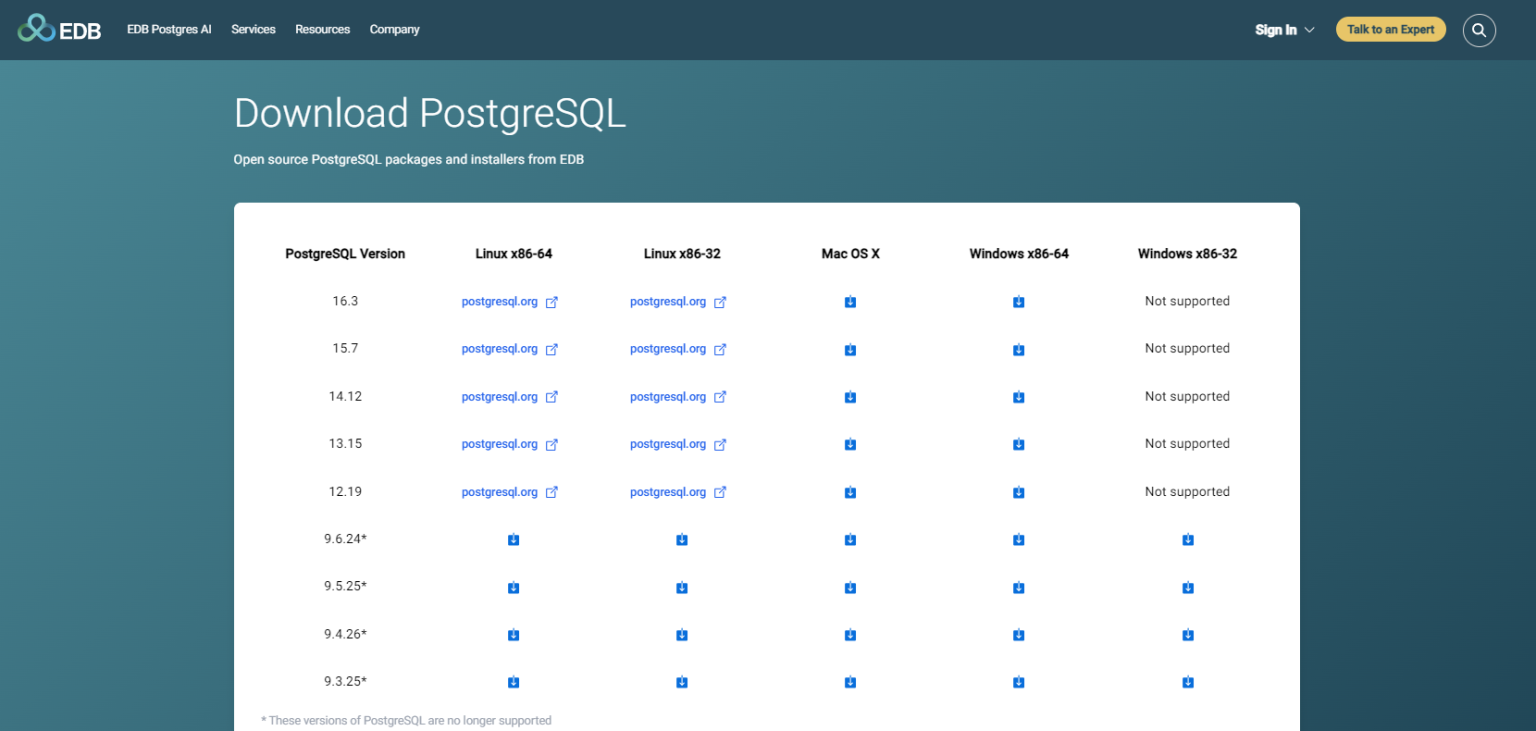Open the Services menu
The image size is (1536, 731).
point(253,29)
